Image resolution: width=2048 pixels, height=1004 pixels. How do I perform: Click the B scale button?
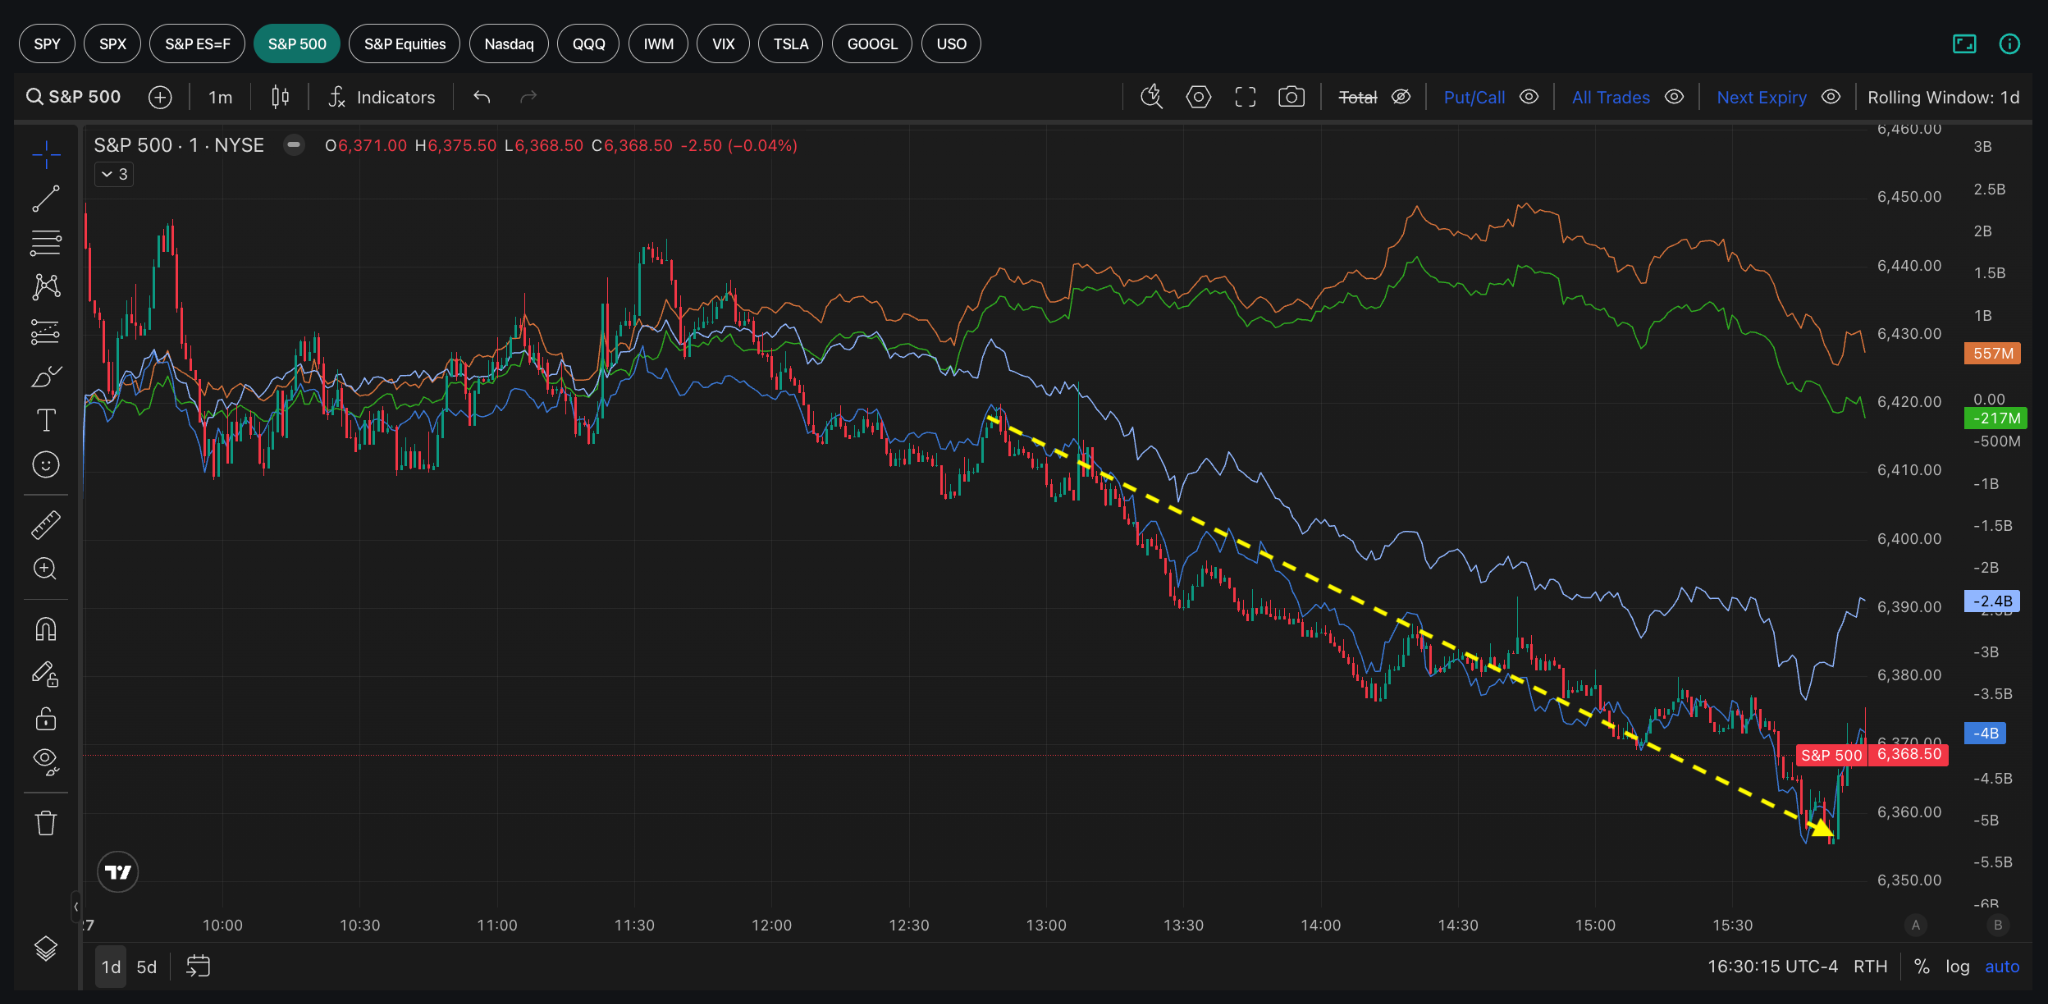[x=1998, y=925]
